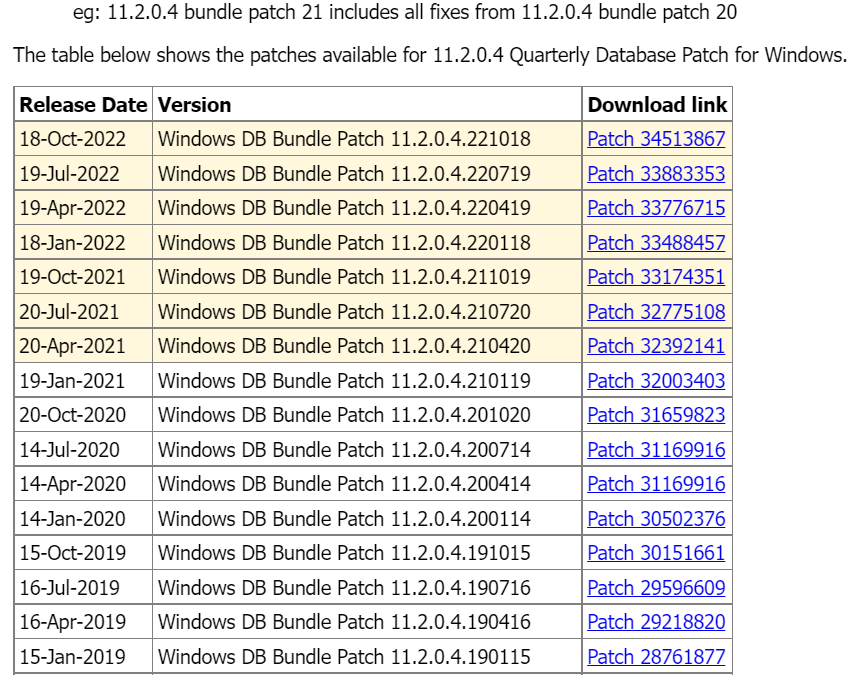Screen dimensions: 868x675
Task: Click the Patch 29218820 link
Action: [x=656, y=622]
